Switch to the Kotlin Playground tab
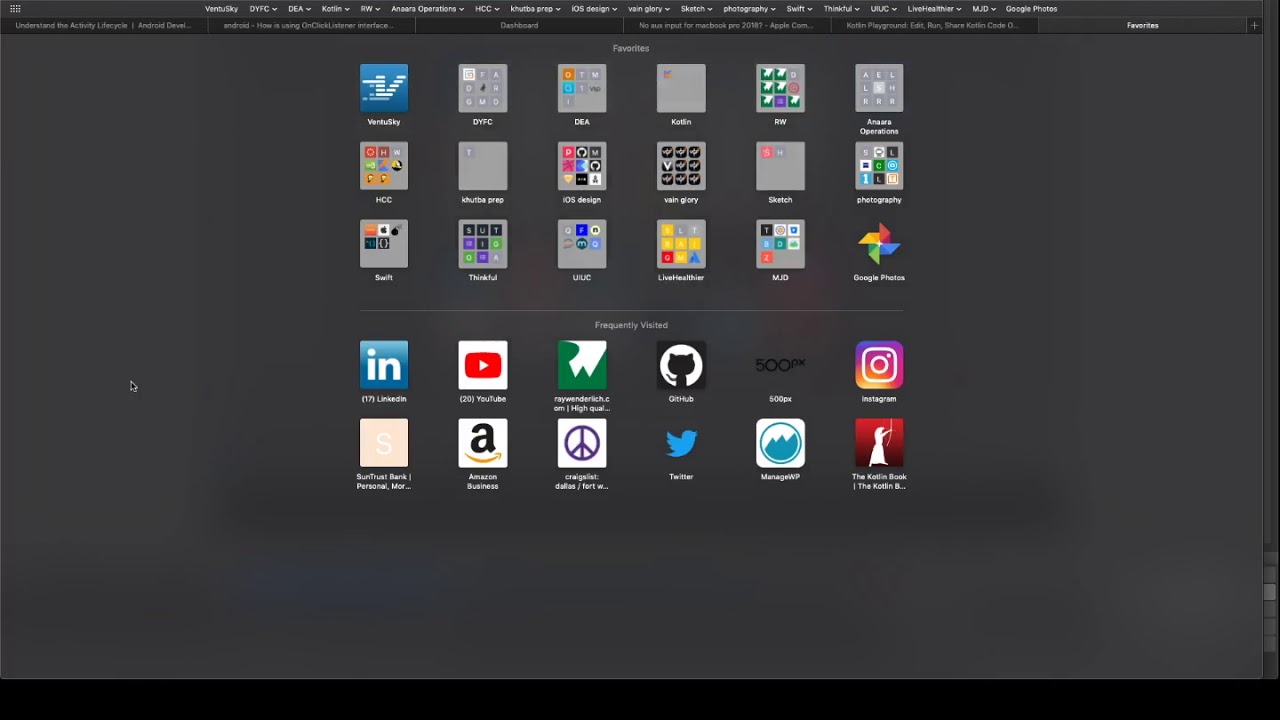Image resolution: width=1280 pixels, height=720 pixels. [x=935, y=26]
